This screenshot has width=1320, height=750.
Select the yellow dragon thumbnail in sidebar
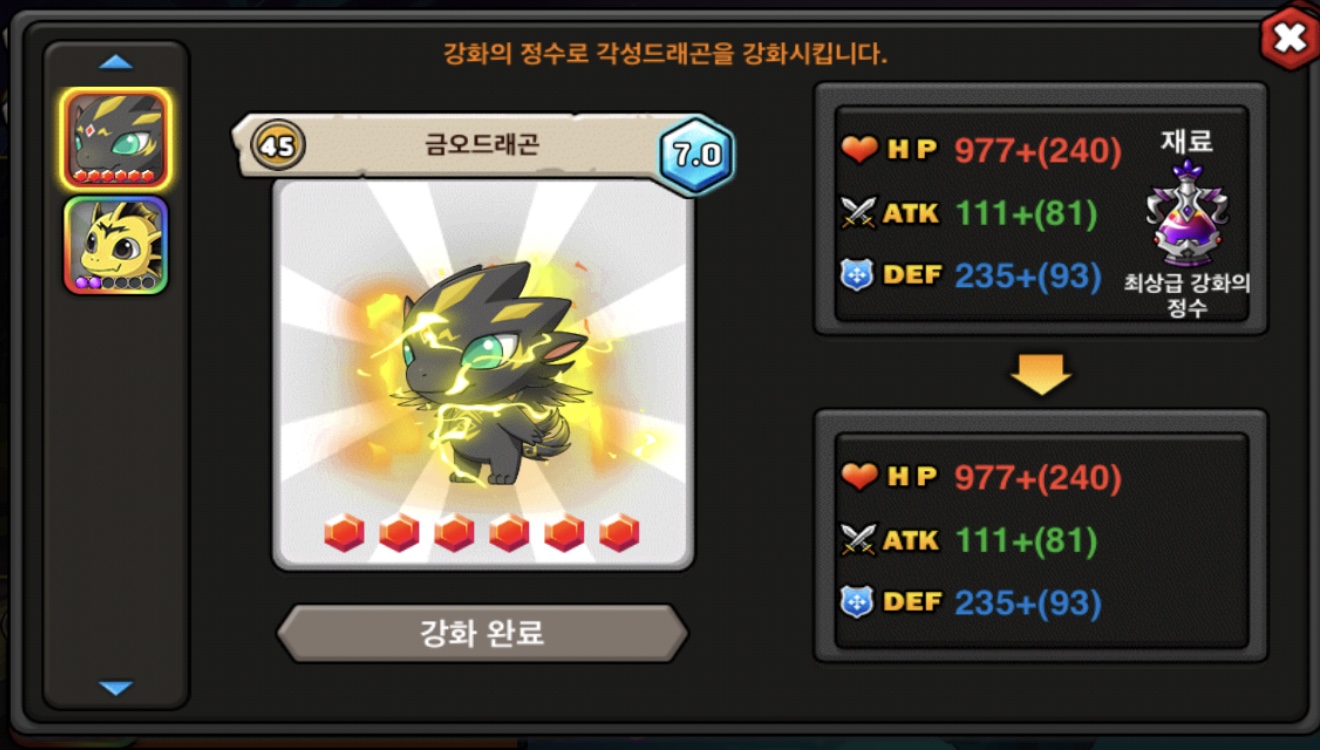click(116, 245)
